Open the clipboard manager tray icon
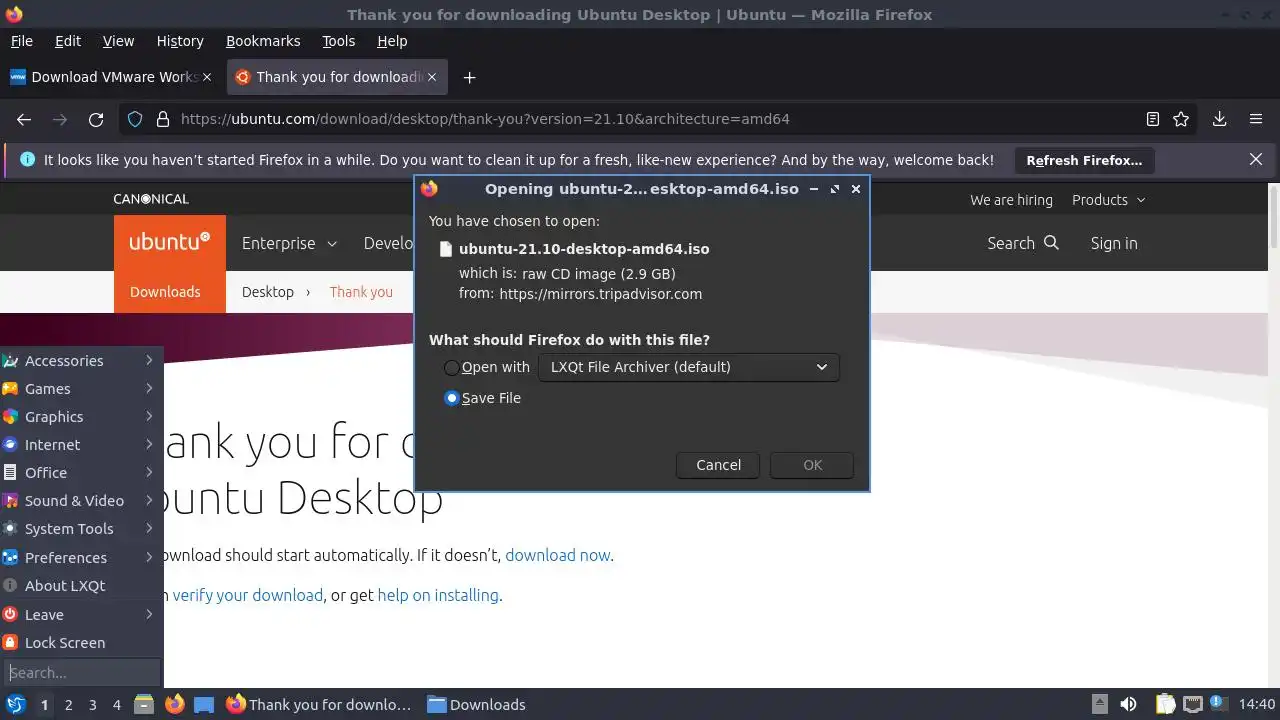Viewport: 1280px width, 720px height. point(1166,705)
